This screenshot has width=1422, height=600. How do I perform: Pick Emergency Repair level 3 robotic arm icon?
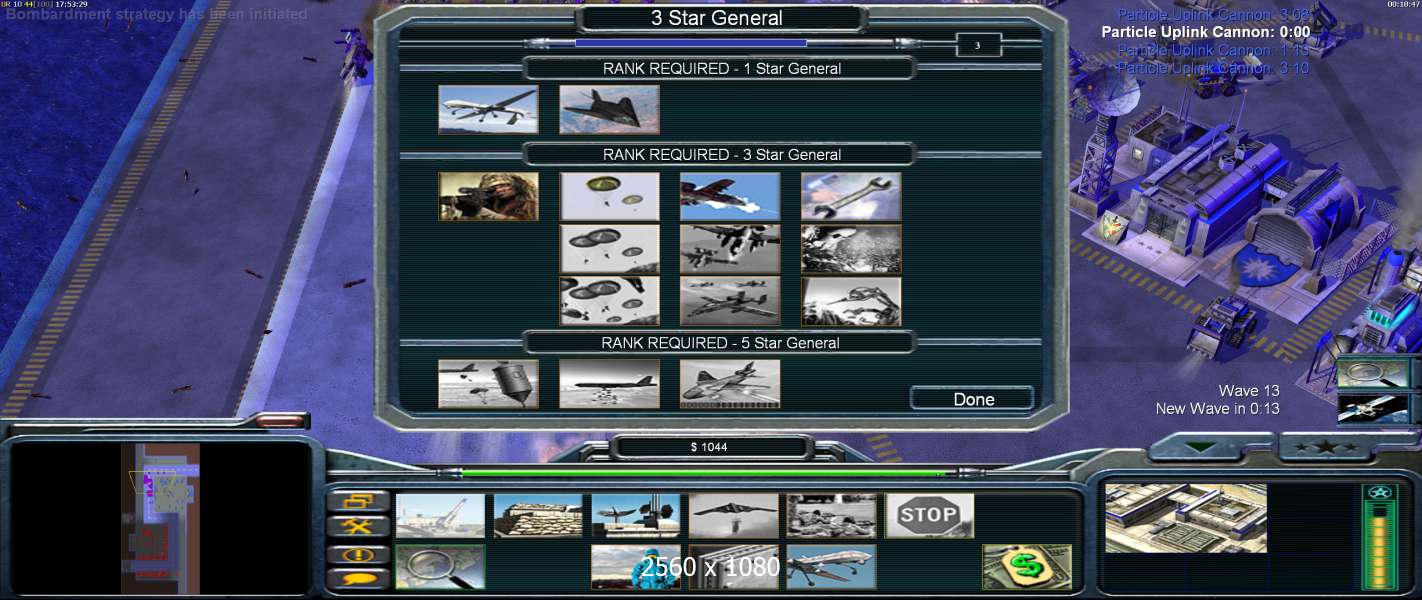tap(851, 301)
